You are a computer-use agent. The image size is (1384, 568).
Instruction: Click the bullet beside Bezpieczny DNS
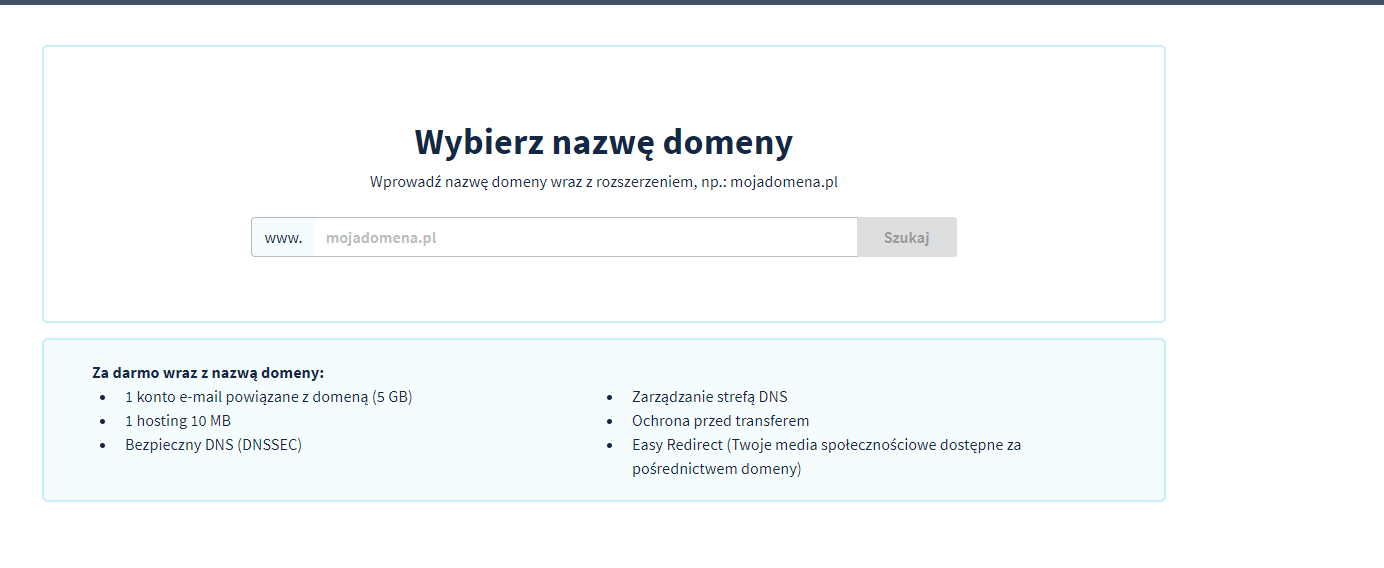coord(103,445)
